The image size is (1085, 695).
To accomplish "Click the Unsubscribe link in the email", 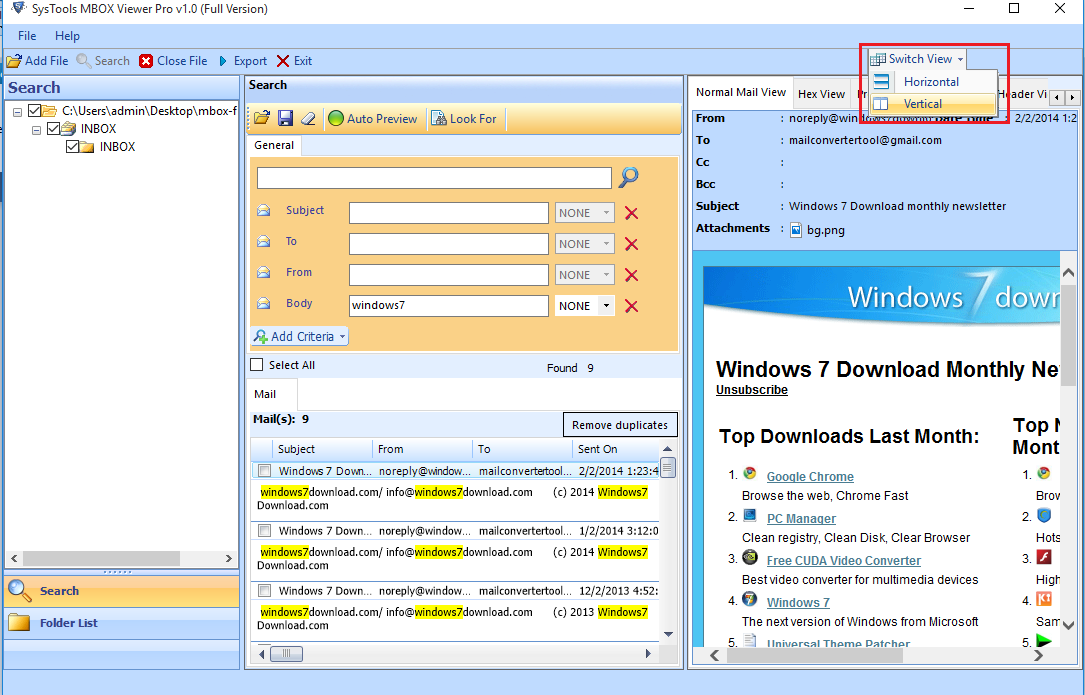I will (x=751, y=390).
